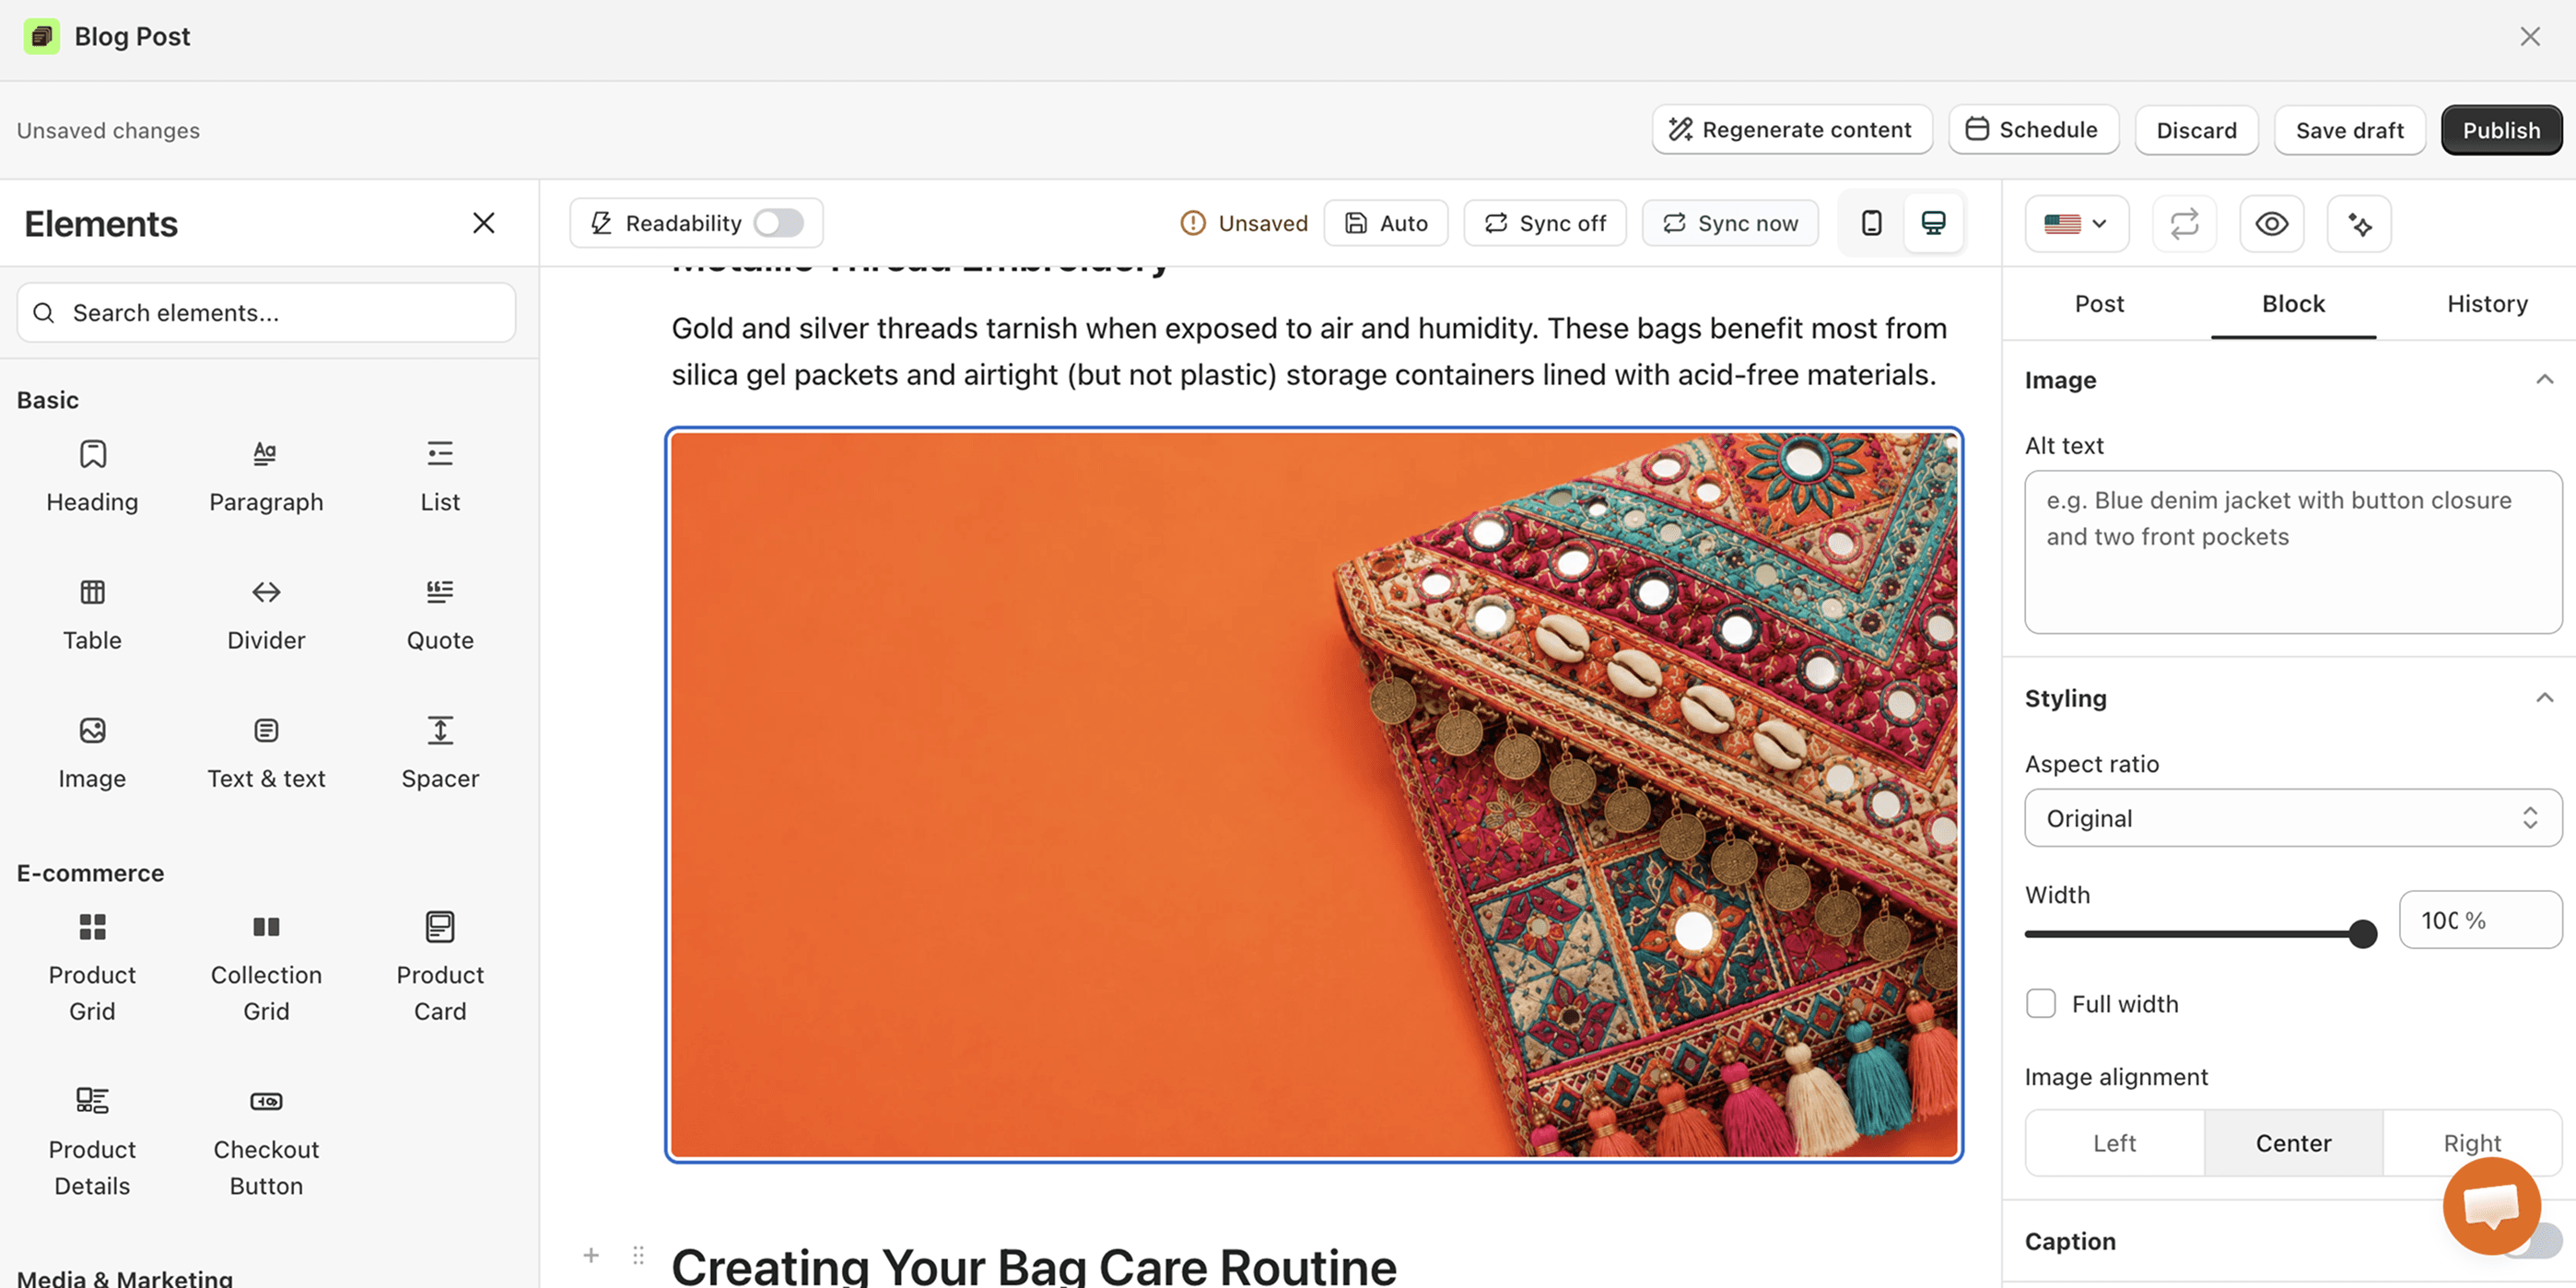Publish the blog post
The width and height of the screenshot is (2576, 1288).
tap(2501, 130)
